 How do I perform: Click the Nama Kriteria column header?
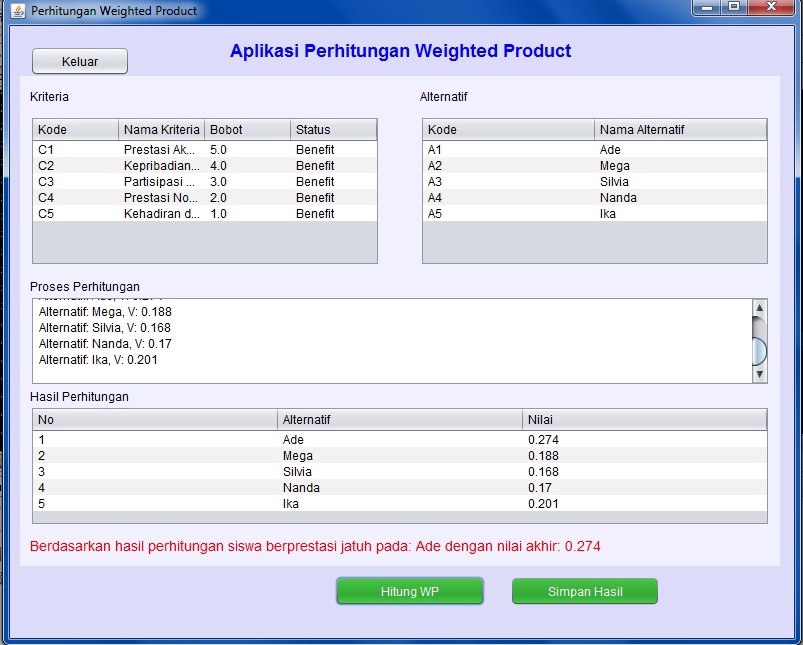point(161,129)
